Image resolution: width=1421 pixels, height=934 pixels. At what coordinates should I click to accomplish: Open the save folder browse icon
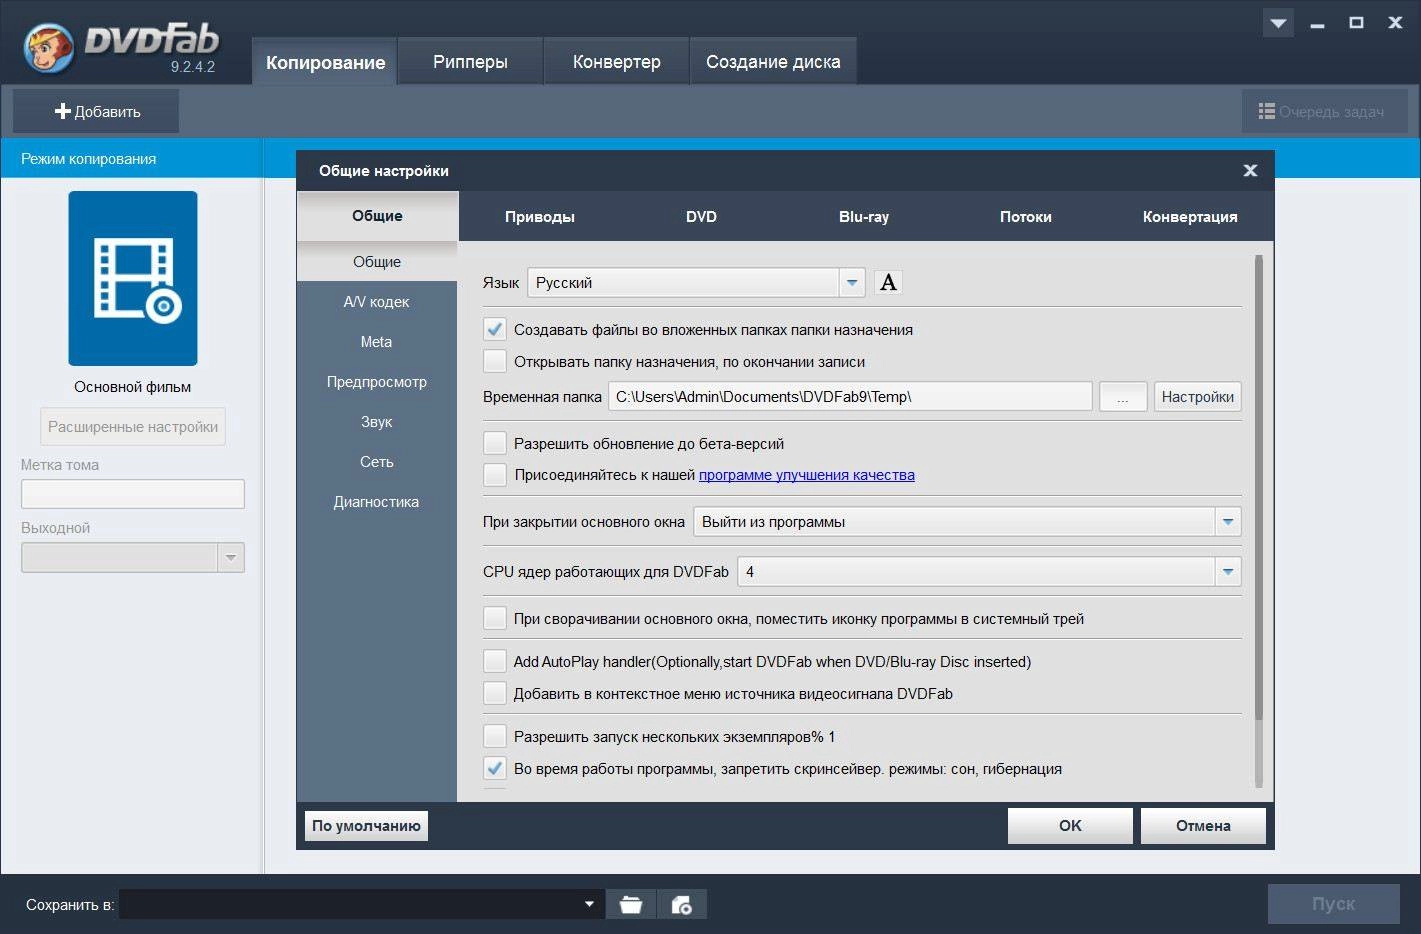point(631,904)
